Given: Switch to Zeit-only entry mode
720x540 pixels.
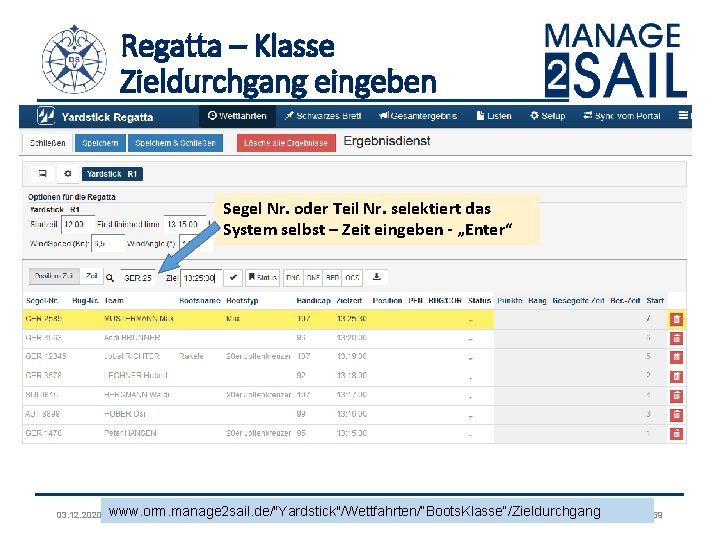Looking at the screenshot, I should (91, 276).
